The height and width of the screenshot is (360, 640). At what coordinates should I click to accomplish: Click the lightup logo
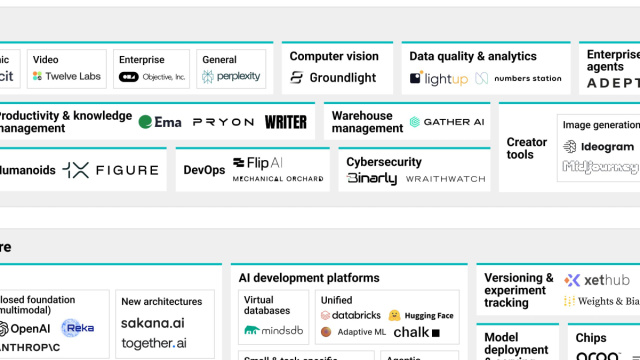[439, 78]
